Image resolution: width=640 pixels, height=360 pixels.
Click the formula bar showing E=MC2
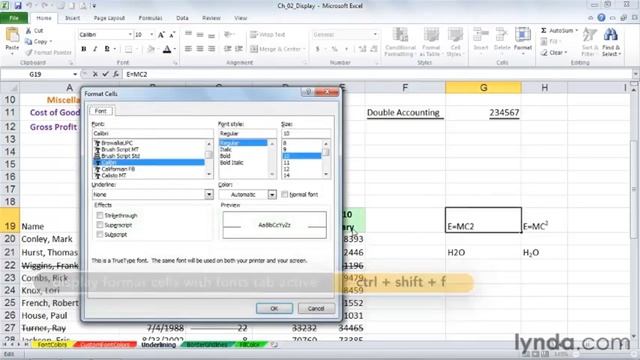coord(378,74)
